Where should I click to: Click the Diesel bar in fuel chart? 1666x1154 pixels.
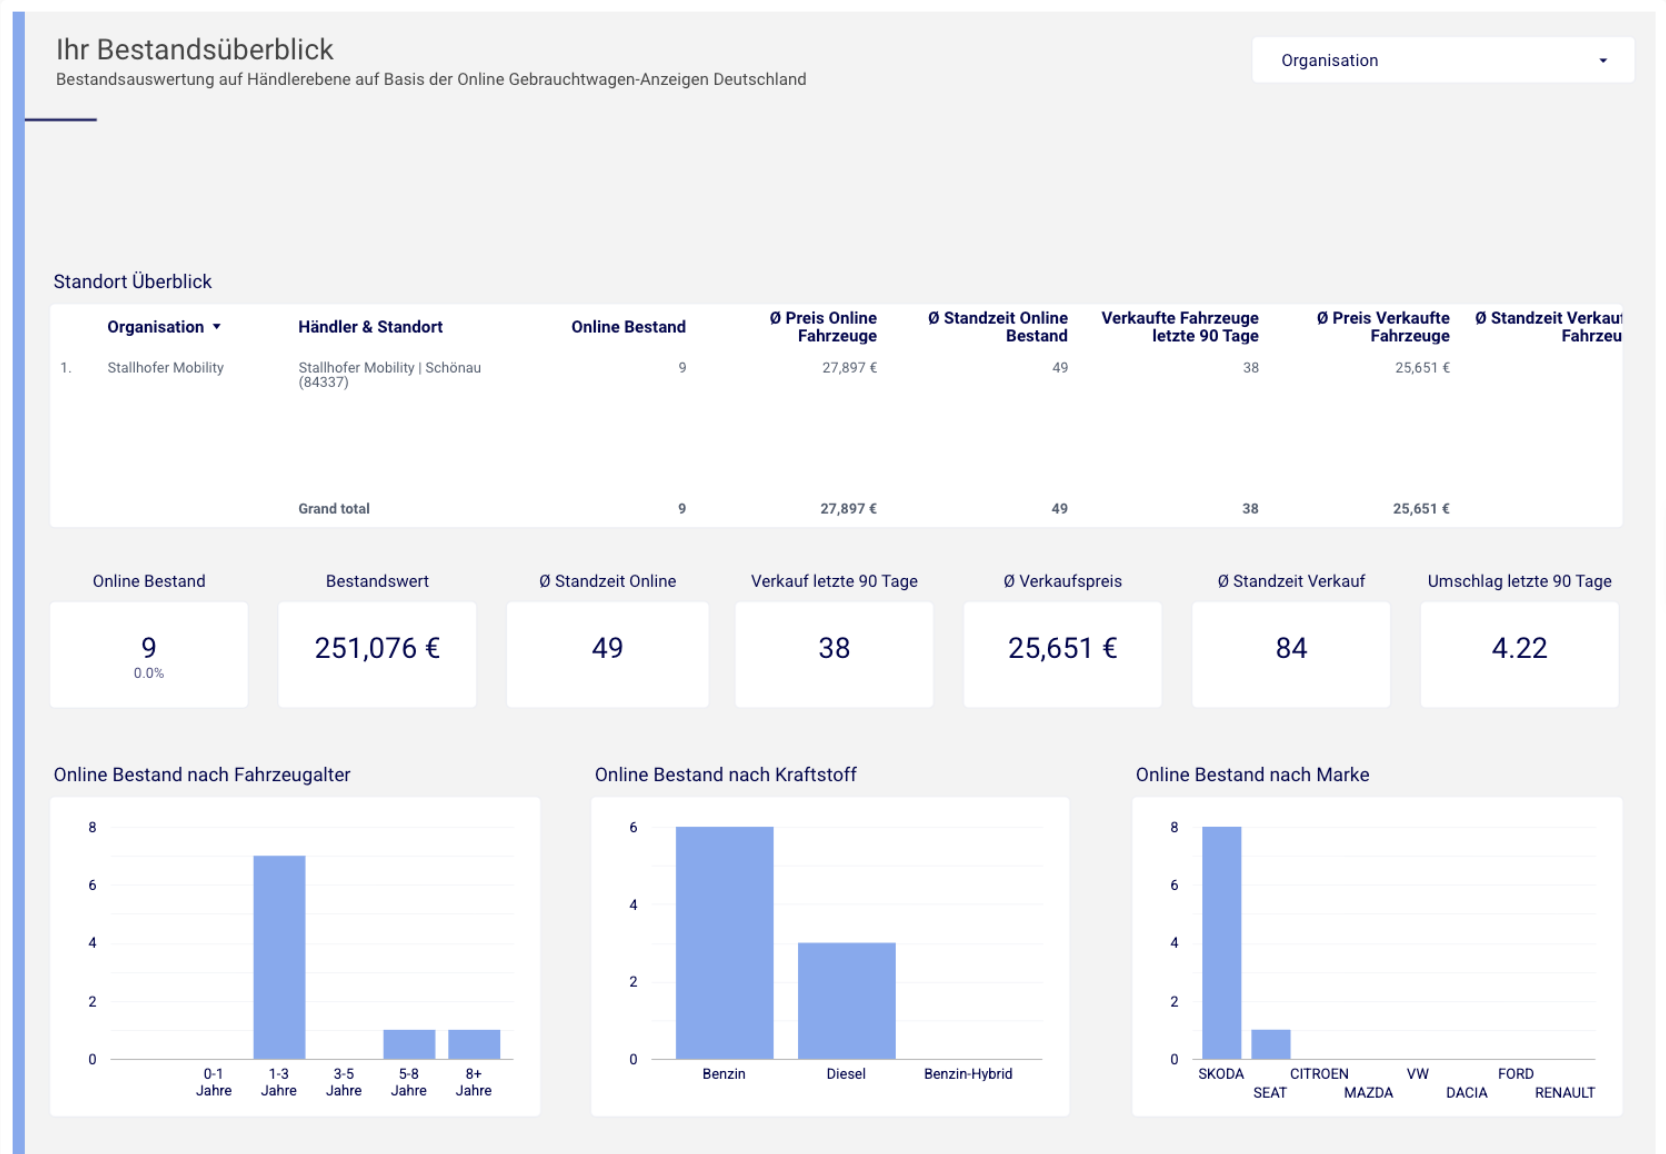[846, 1001]
